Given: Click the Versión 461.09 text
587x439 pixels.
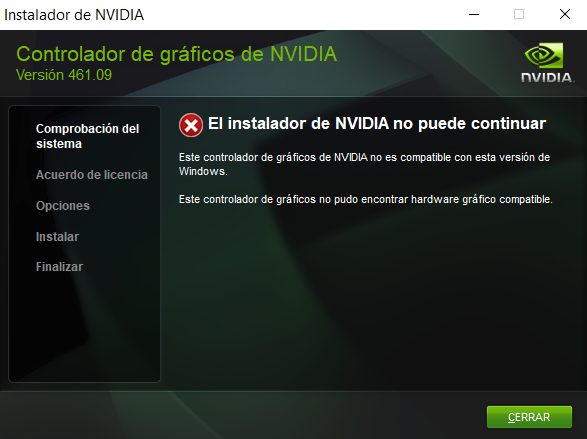Looking at the screenshot, I should [x=64, y=75].
